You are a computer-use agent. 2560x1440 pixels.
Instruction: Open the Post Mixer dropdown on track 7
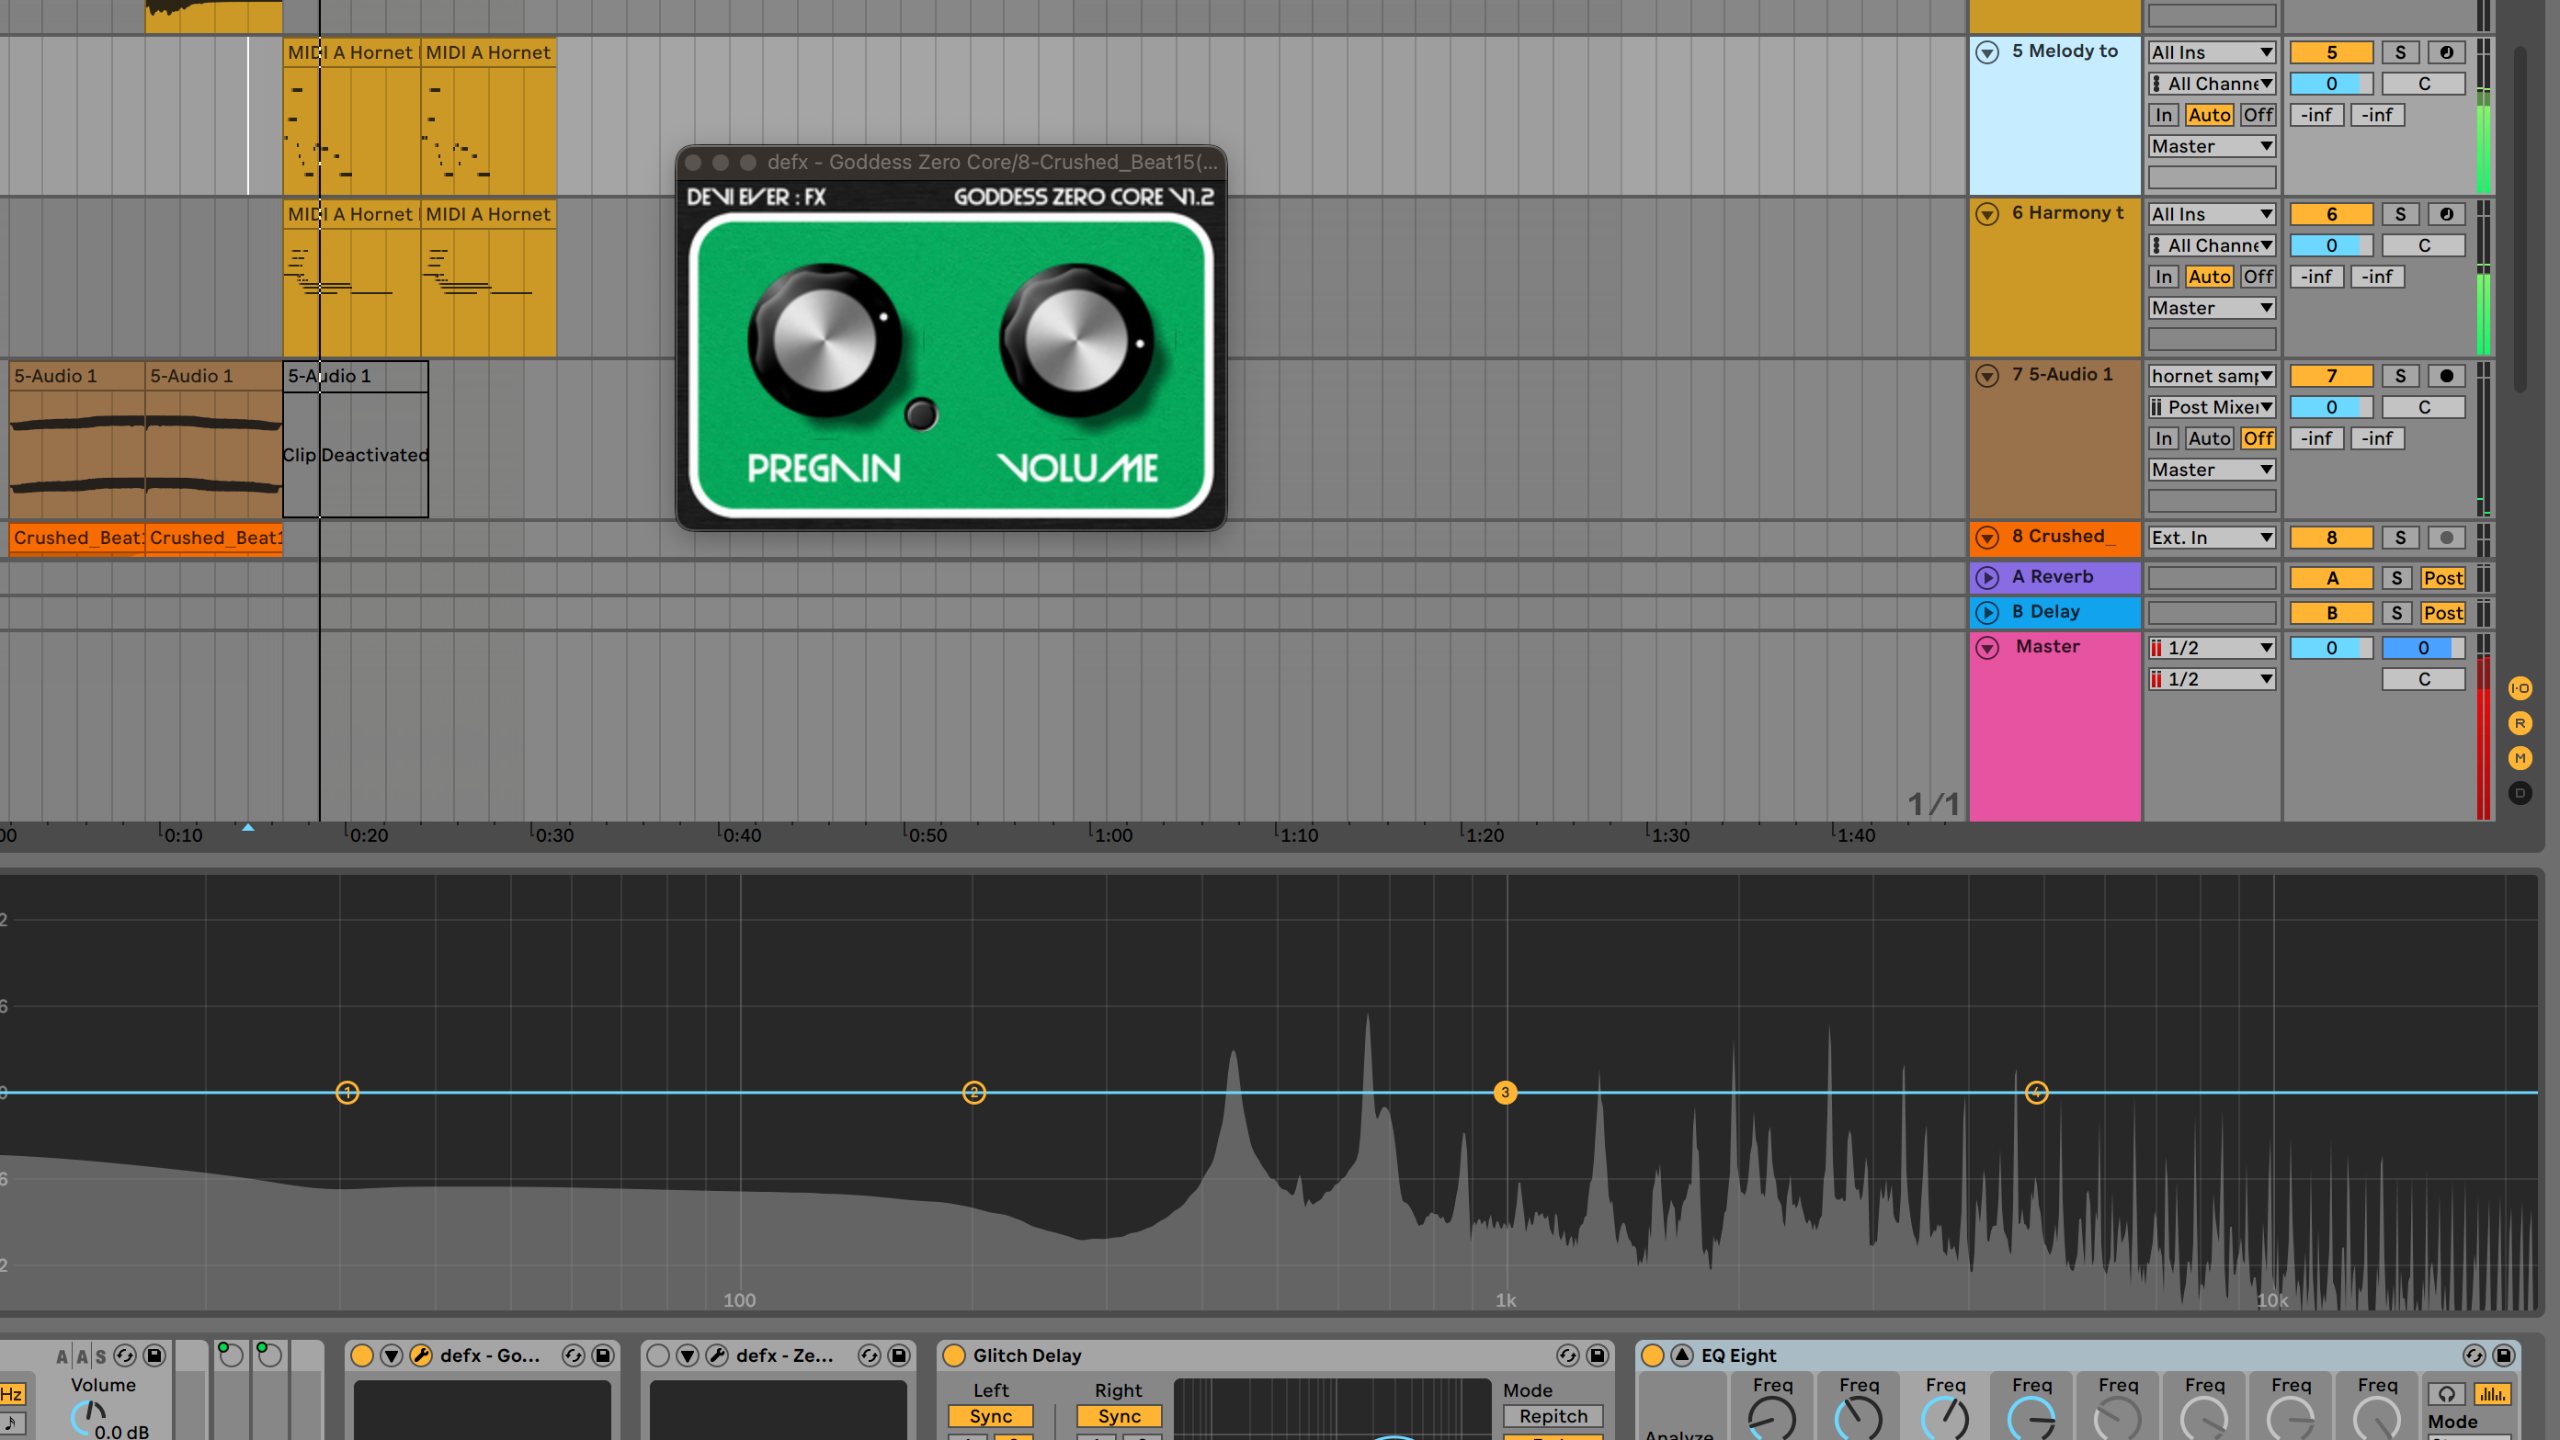click(2212, 407)
